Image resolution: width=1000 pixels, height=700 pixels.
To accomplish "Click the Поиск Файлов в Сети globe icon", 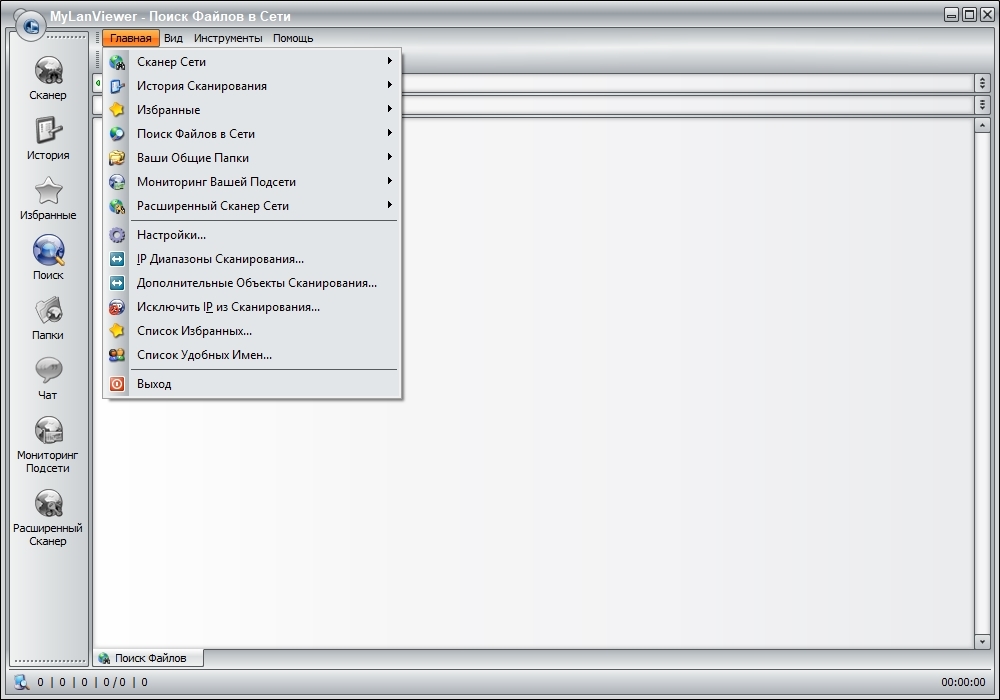I will click(x=117, y=134).
